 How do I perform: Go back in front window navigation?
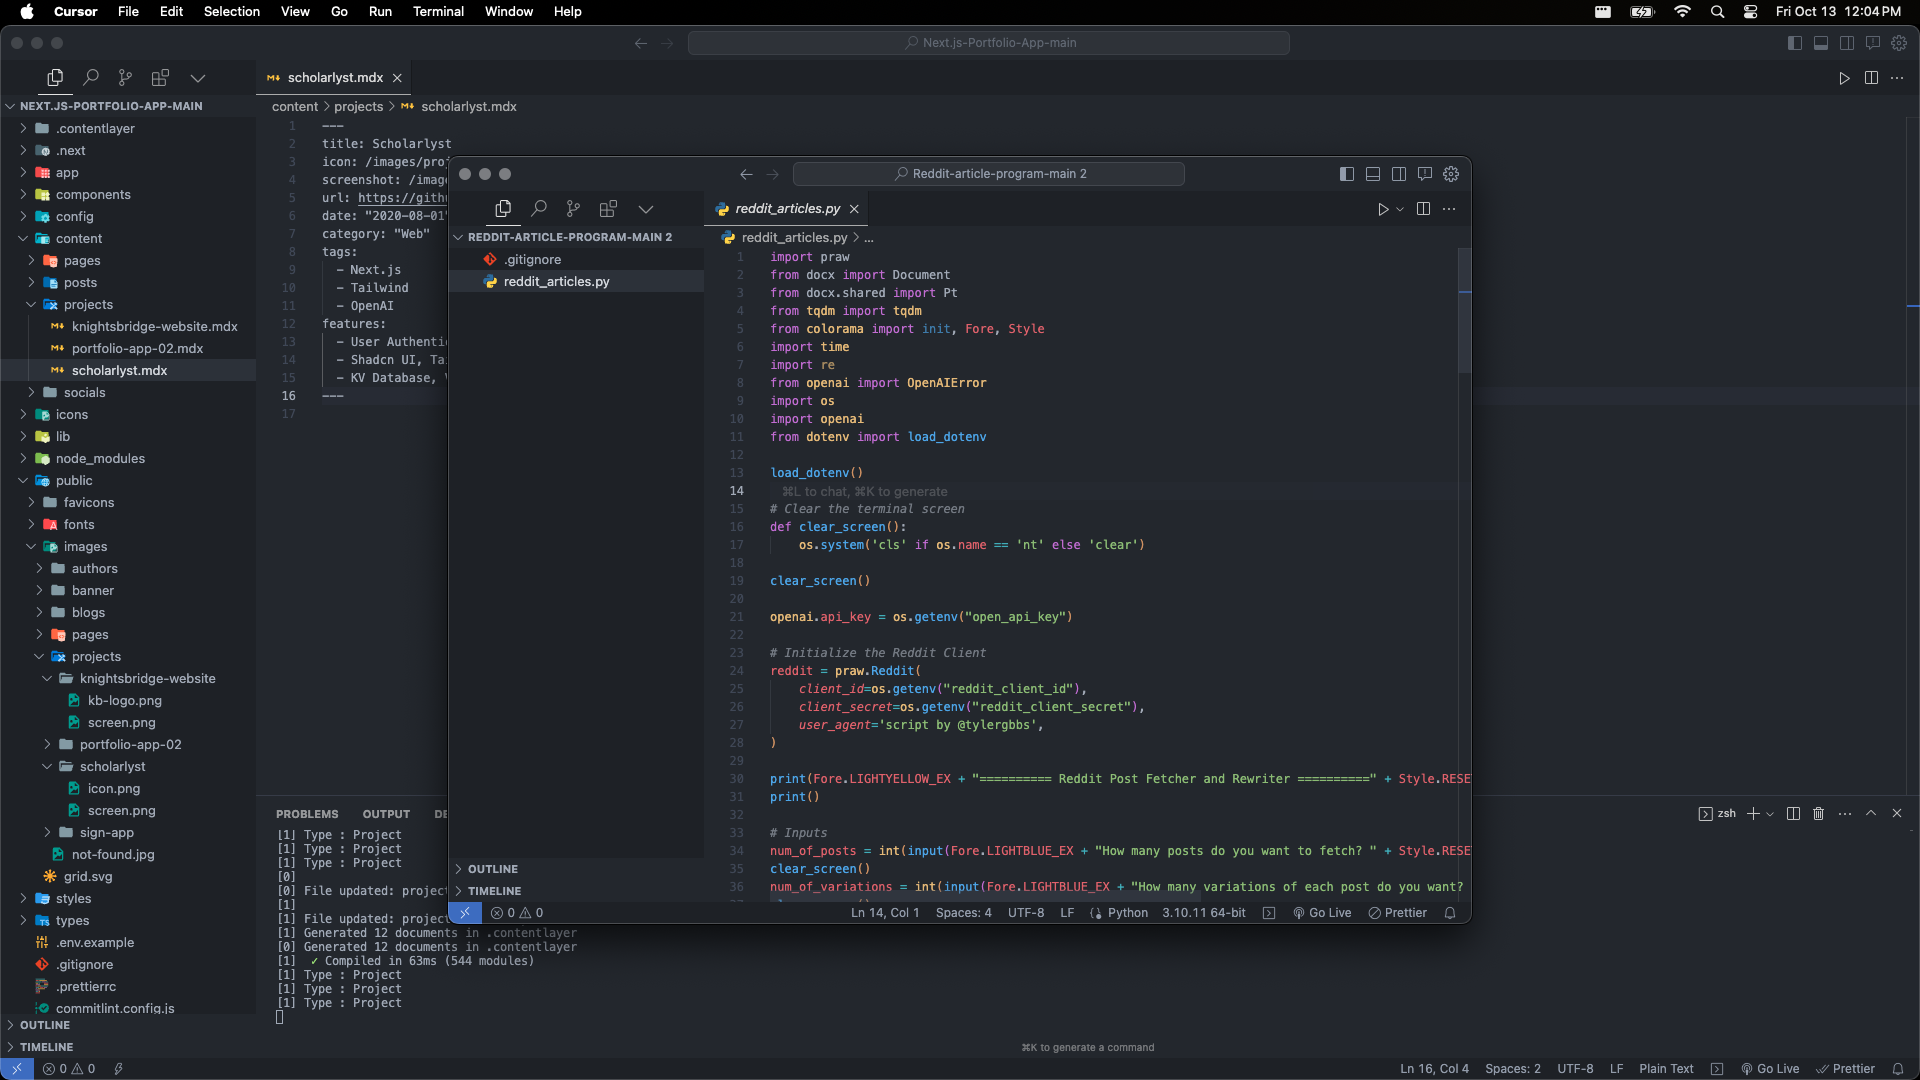coord(746,174)
